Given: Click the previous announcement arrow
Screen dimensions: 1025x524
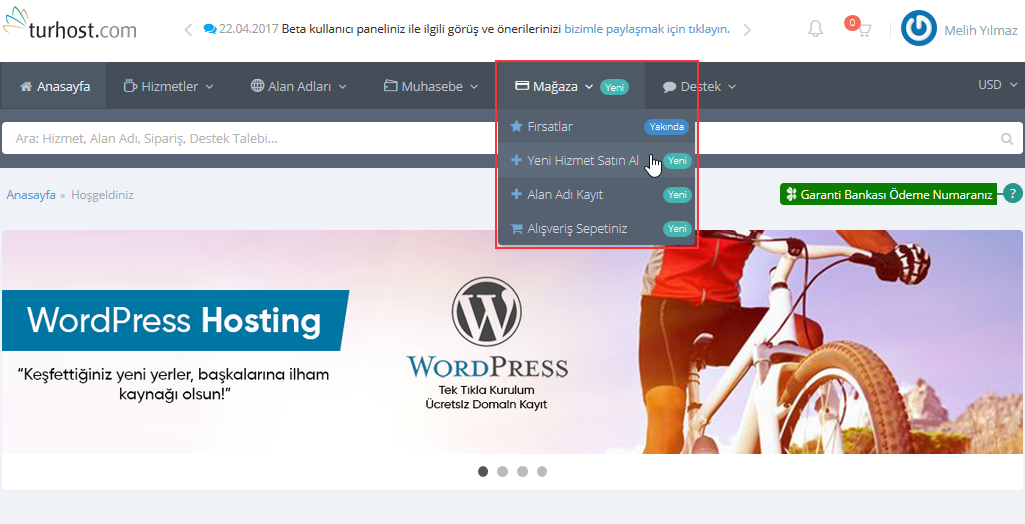Looking at the screenshot, I should pos(188,29).
